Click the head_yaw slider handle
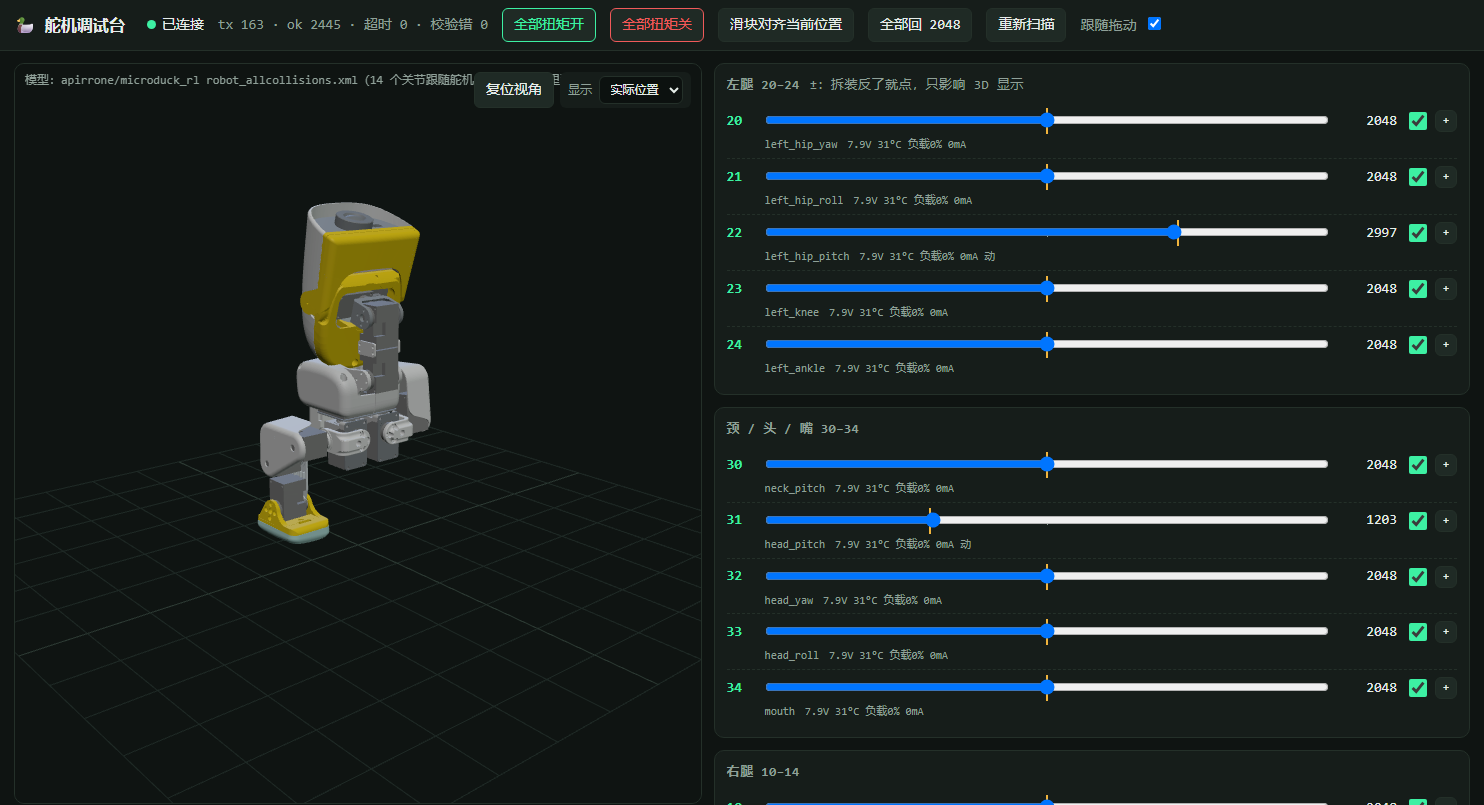1484x805 pixels. [x=1047, y=576]
